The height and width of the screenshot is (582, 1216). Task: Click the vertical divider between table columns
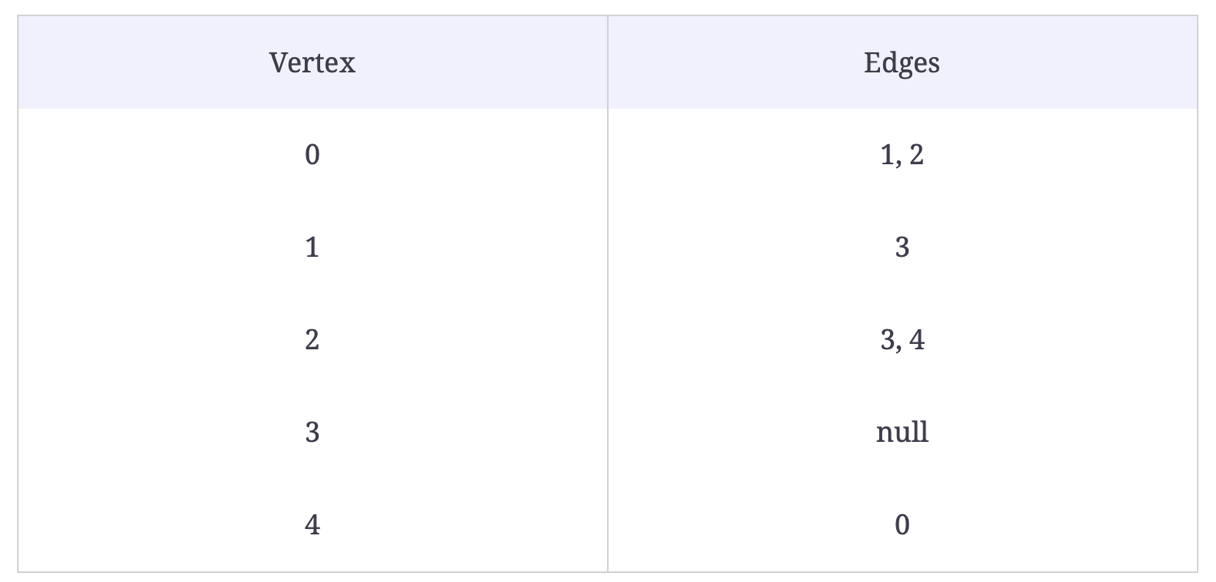[607, 293]
